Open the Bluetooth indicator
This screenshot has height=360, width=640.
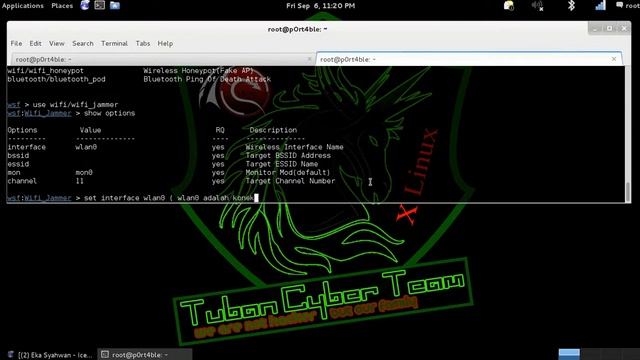tap(571, 6)
